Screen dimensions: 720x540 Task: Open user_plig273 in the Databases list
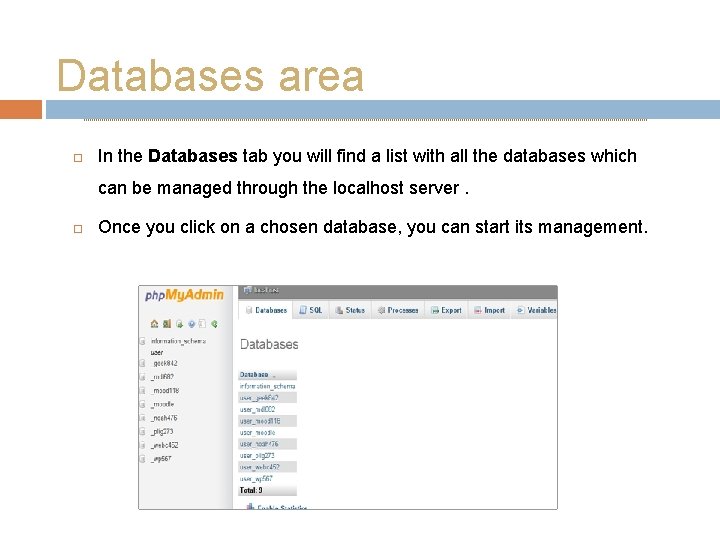pos(257,456)
